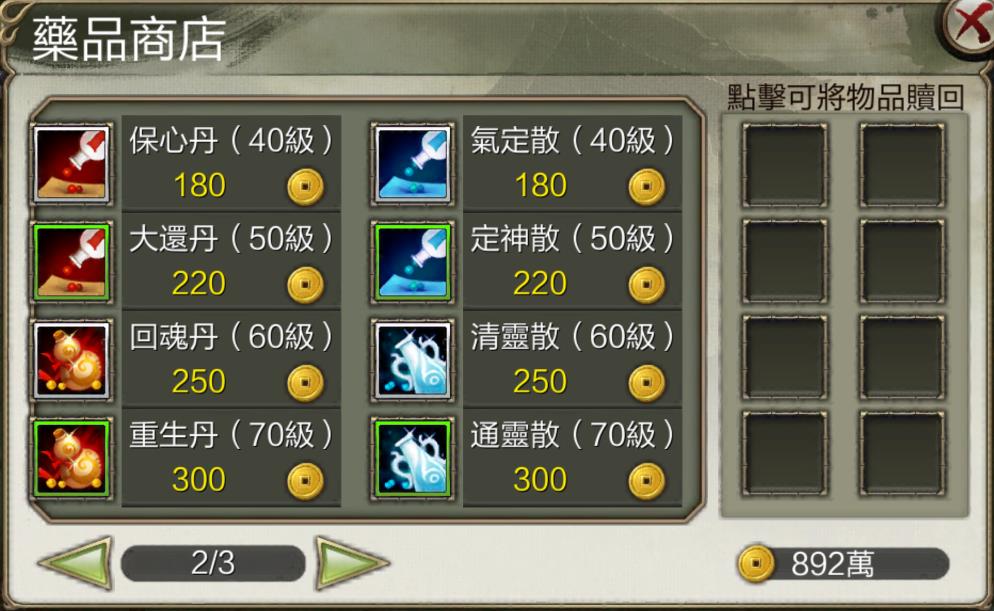Select the 保心丹 red potion icon

pyautogui.click(x=72, y=164)
